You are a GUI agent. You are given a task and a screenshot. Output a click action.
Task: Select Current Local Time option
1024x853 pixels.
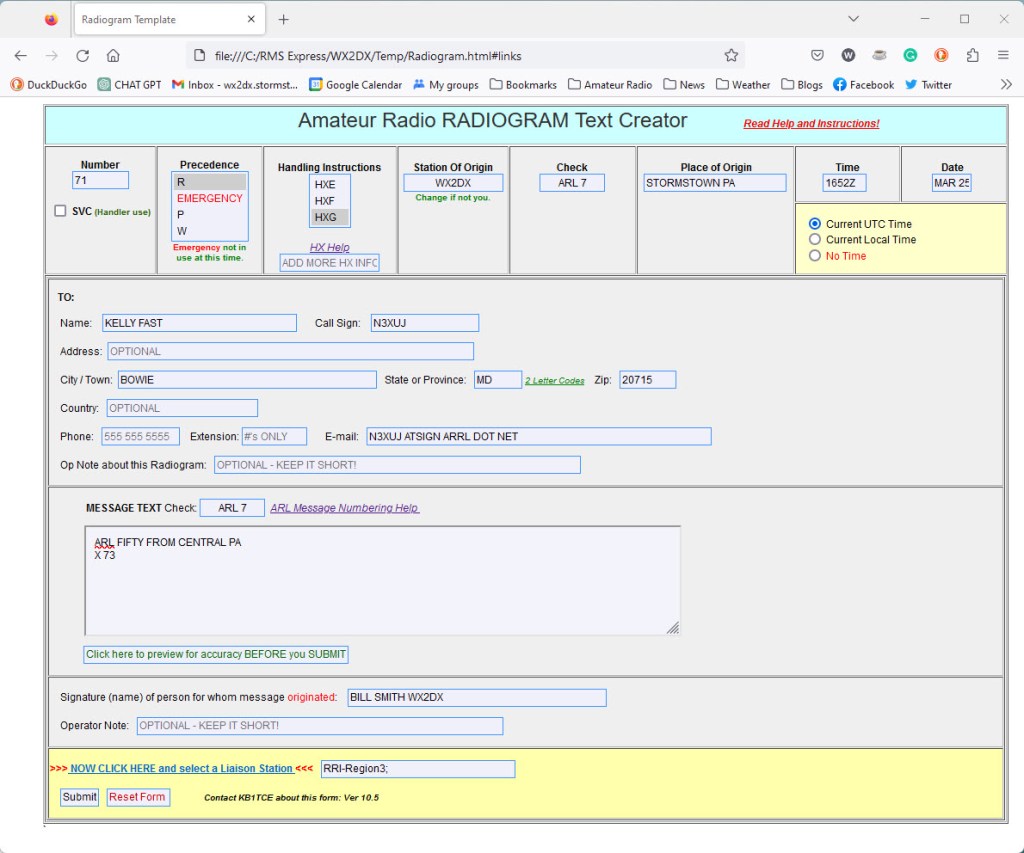815,240
